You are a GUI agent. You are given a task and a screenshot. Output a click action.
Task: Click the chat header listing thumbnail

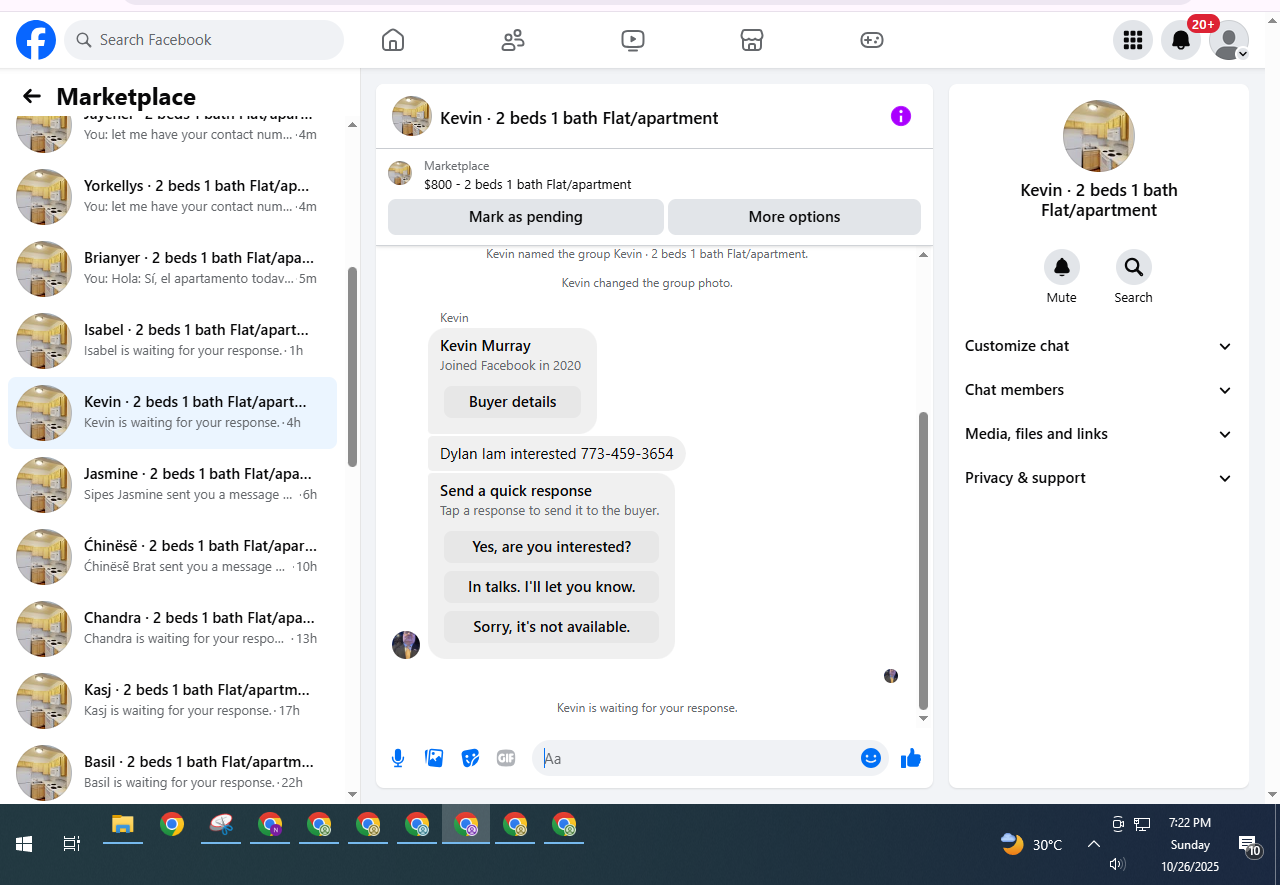[x=412, y=116]
